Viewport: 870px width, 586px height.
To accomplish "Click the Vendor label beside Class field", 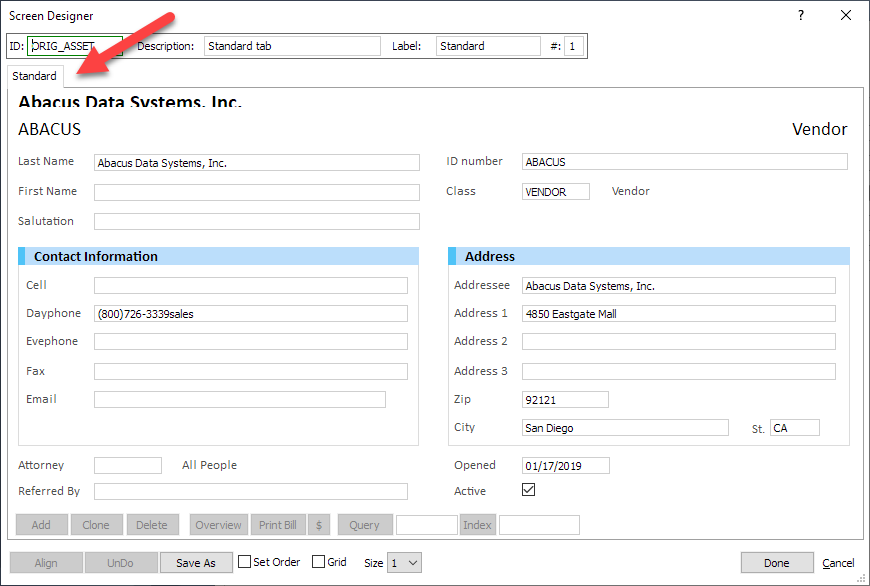I will (x=630, y=191).
